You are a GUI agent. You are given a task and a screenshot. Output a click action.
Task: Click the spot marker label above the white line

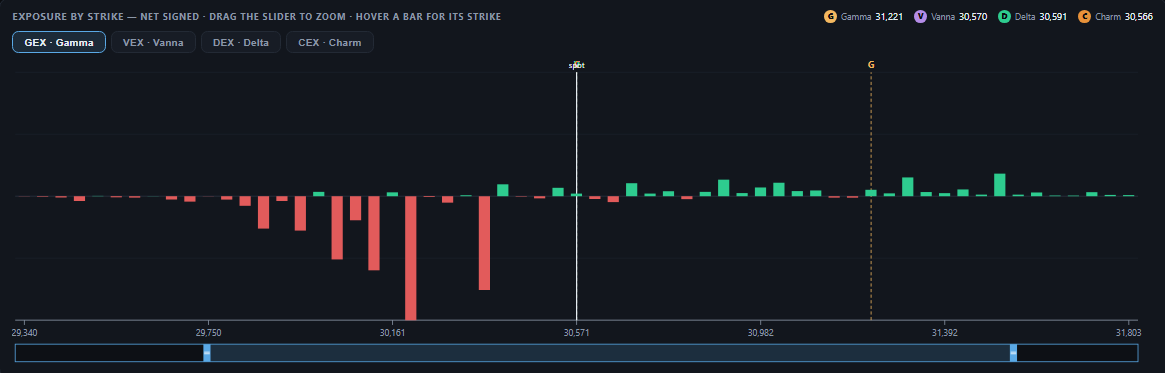click(x=577, y=65)
